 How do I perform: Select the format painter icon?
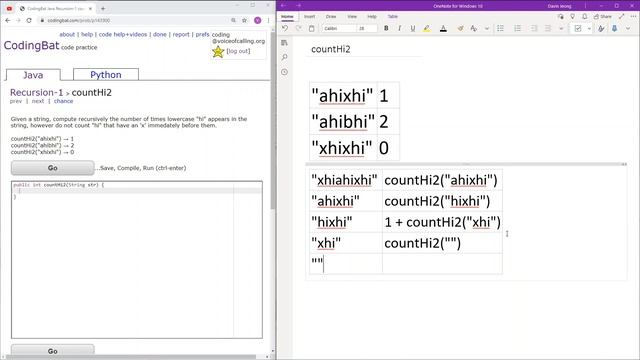(460, 28)
